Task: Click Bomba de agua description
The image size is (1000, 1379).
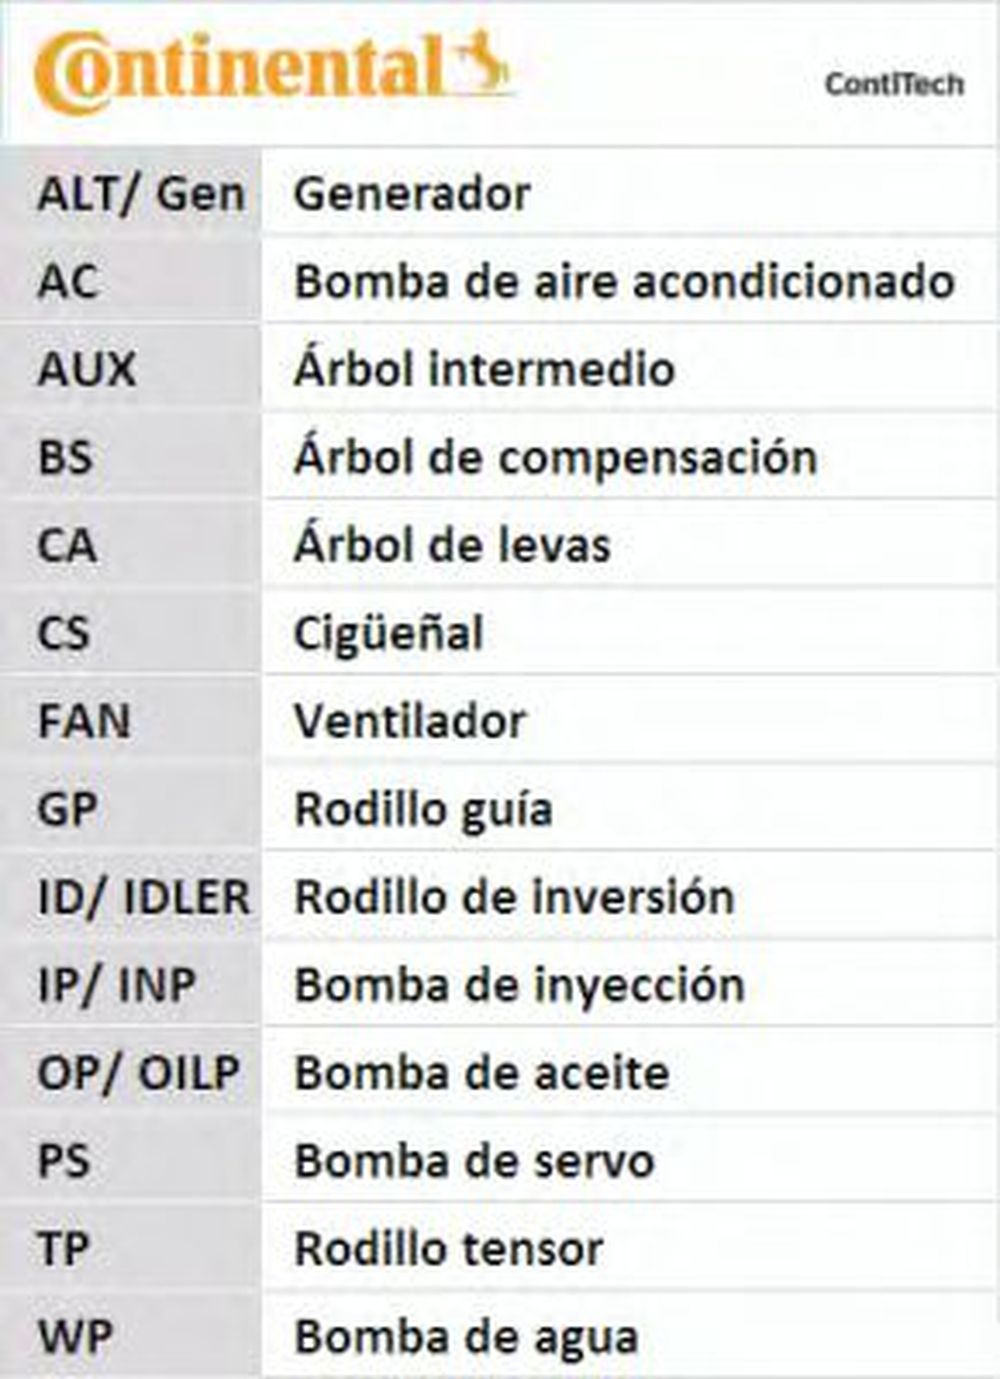Action: click(x=466, y=1337)
